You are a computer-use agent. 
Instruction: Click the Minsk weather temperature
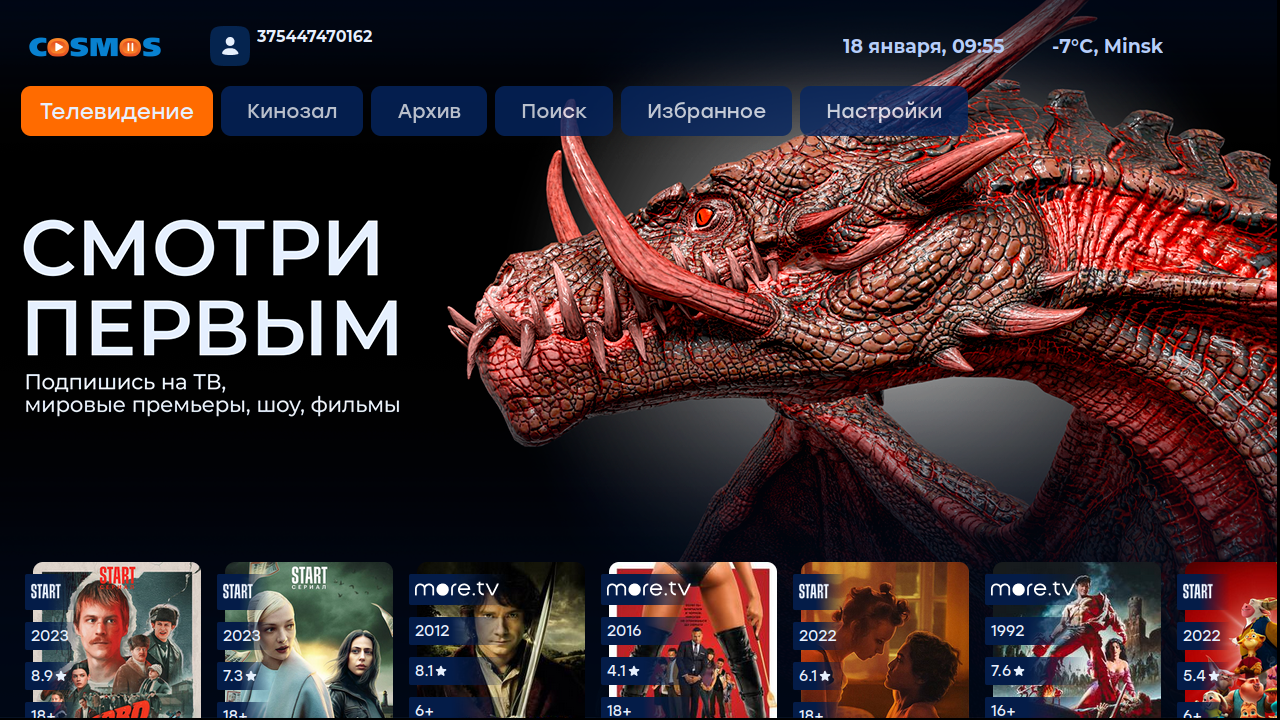point(1107,46)
